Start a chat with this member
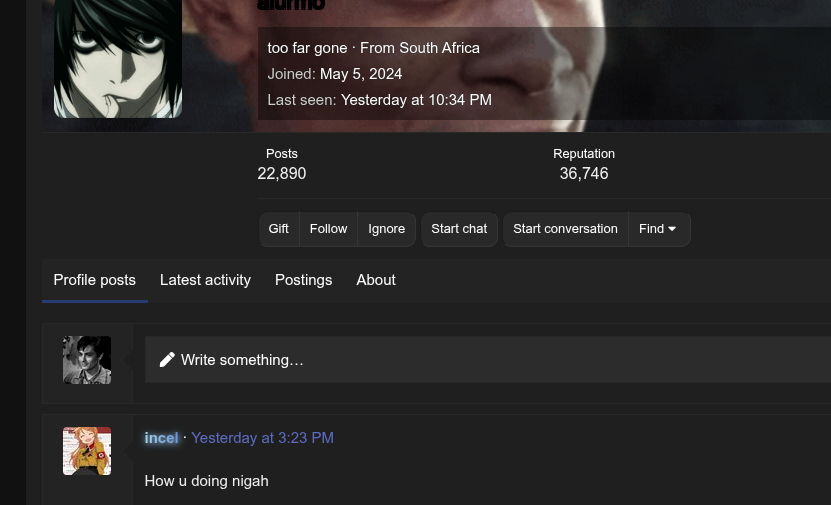 pyautogui.click(x=459, y=229)
